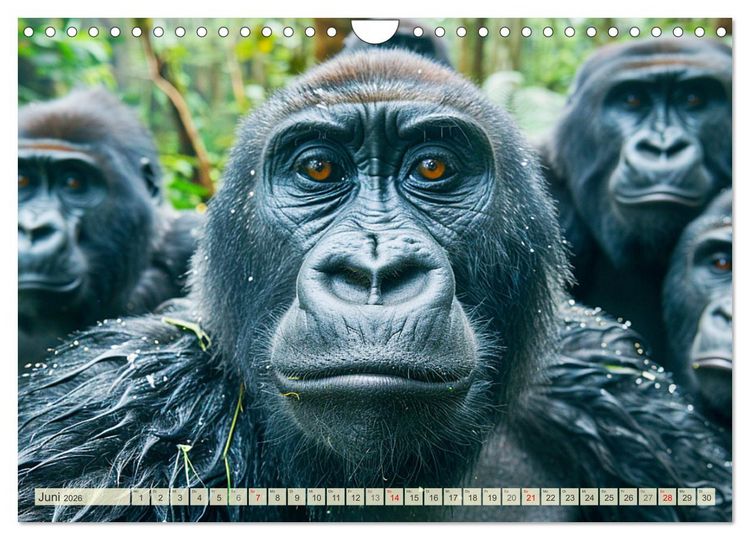
Task: Select red Sunday 28 date cell
Action: tap(668, 497)
